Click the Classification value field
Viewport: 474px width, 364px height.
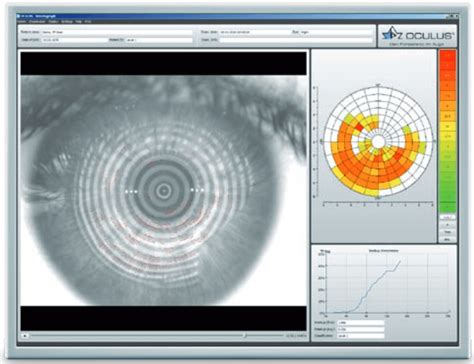360,336
